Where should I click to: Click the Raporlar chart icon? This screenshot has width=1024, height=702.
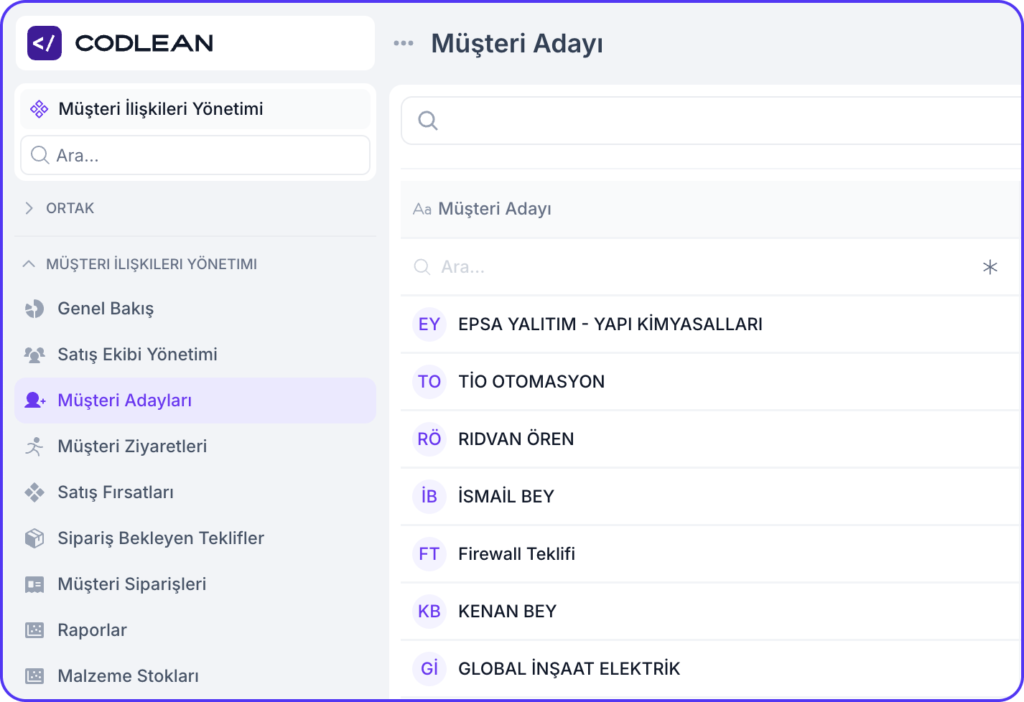point(35,631)
